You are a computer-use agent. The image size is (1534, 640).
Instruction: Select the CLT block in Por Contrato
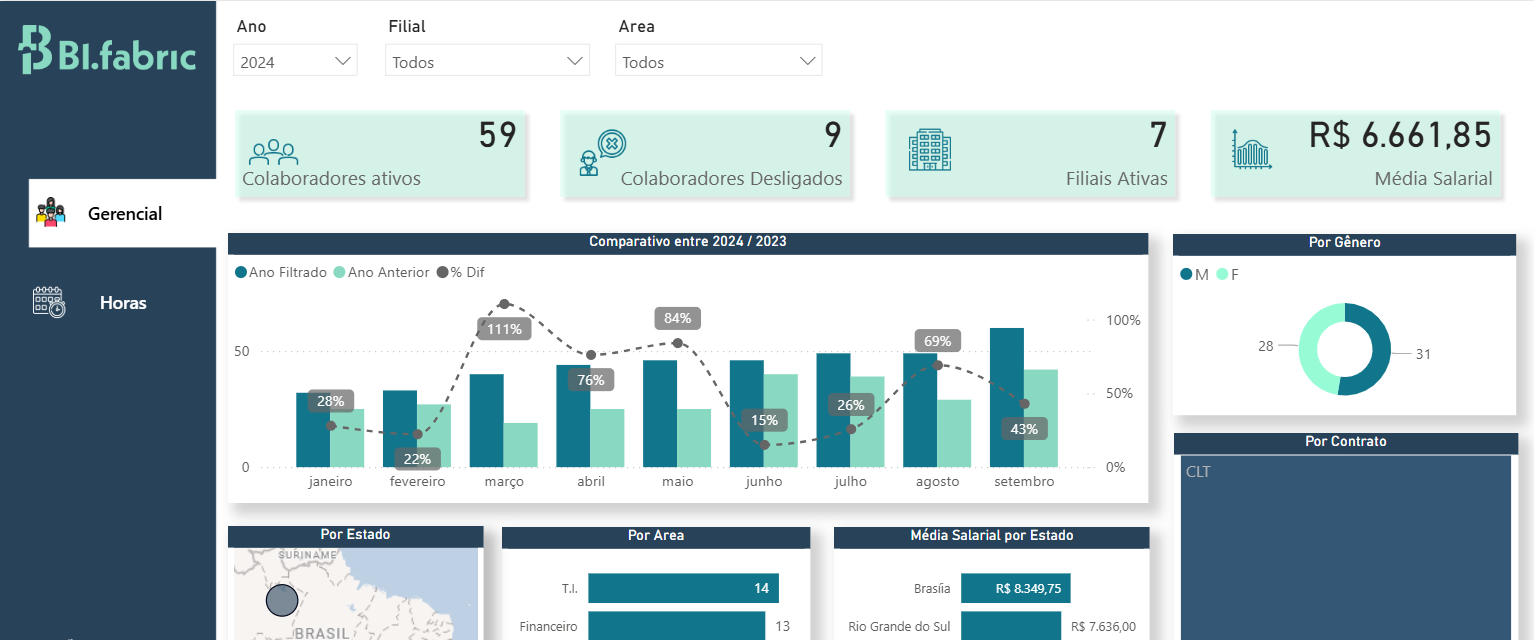(1345, 545)
